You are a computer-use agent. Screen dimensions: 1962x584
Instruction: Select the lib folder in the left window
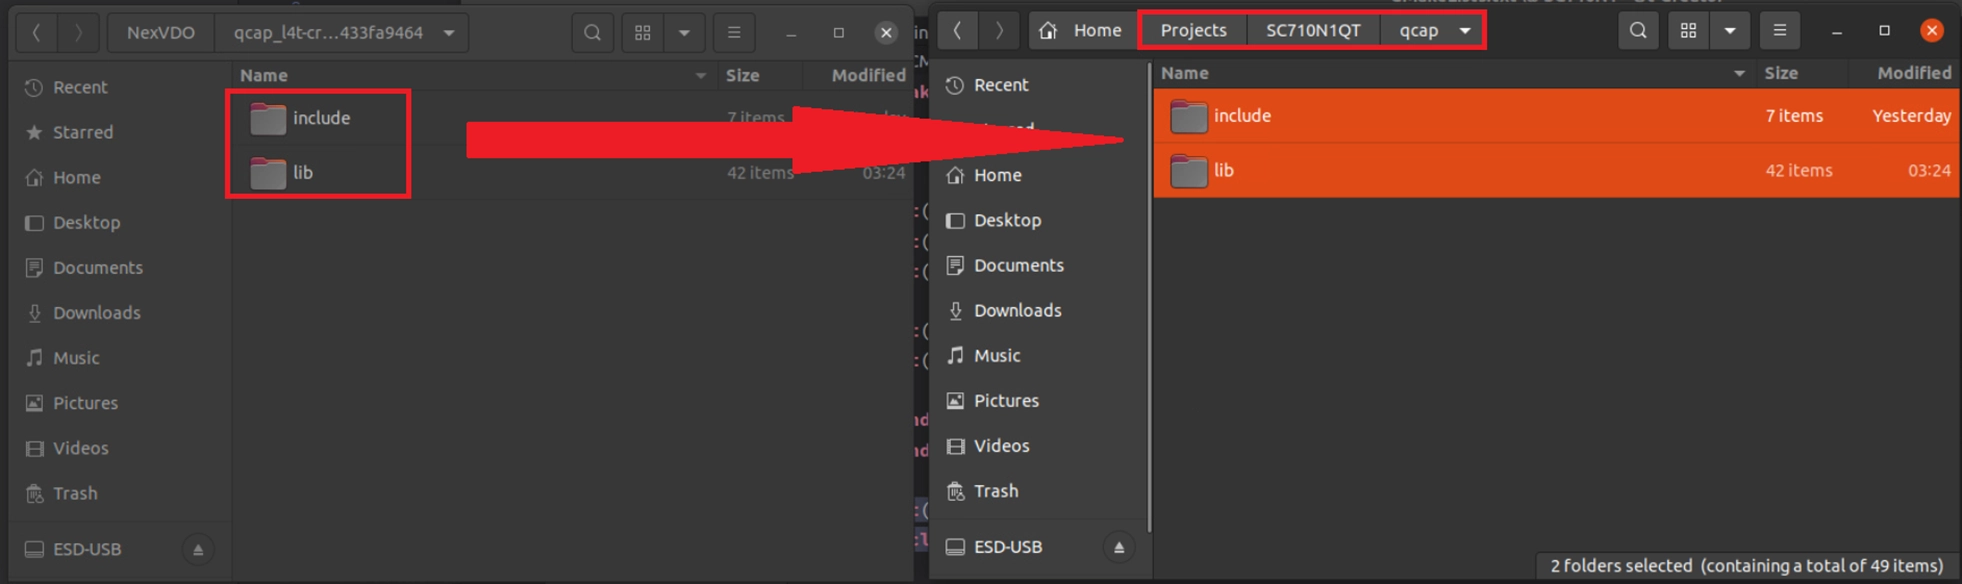[x=302, y=173]
